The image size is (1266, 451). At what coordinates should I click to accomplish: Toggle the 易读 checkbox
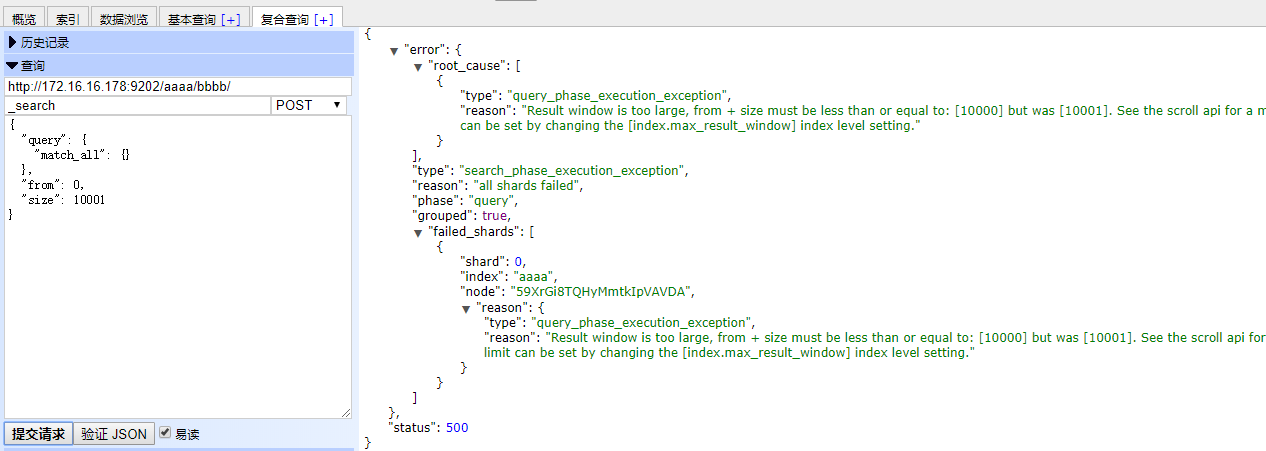pos(166,433)
